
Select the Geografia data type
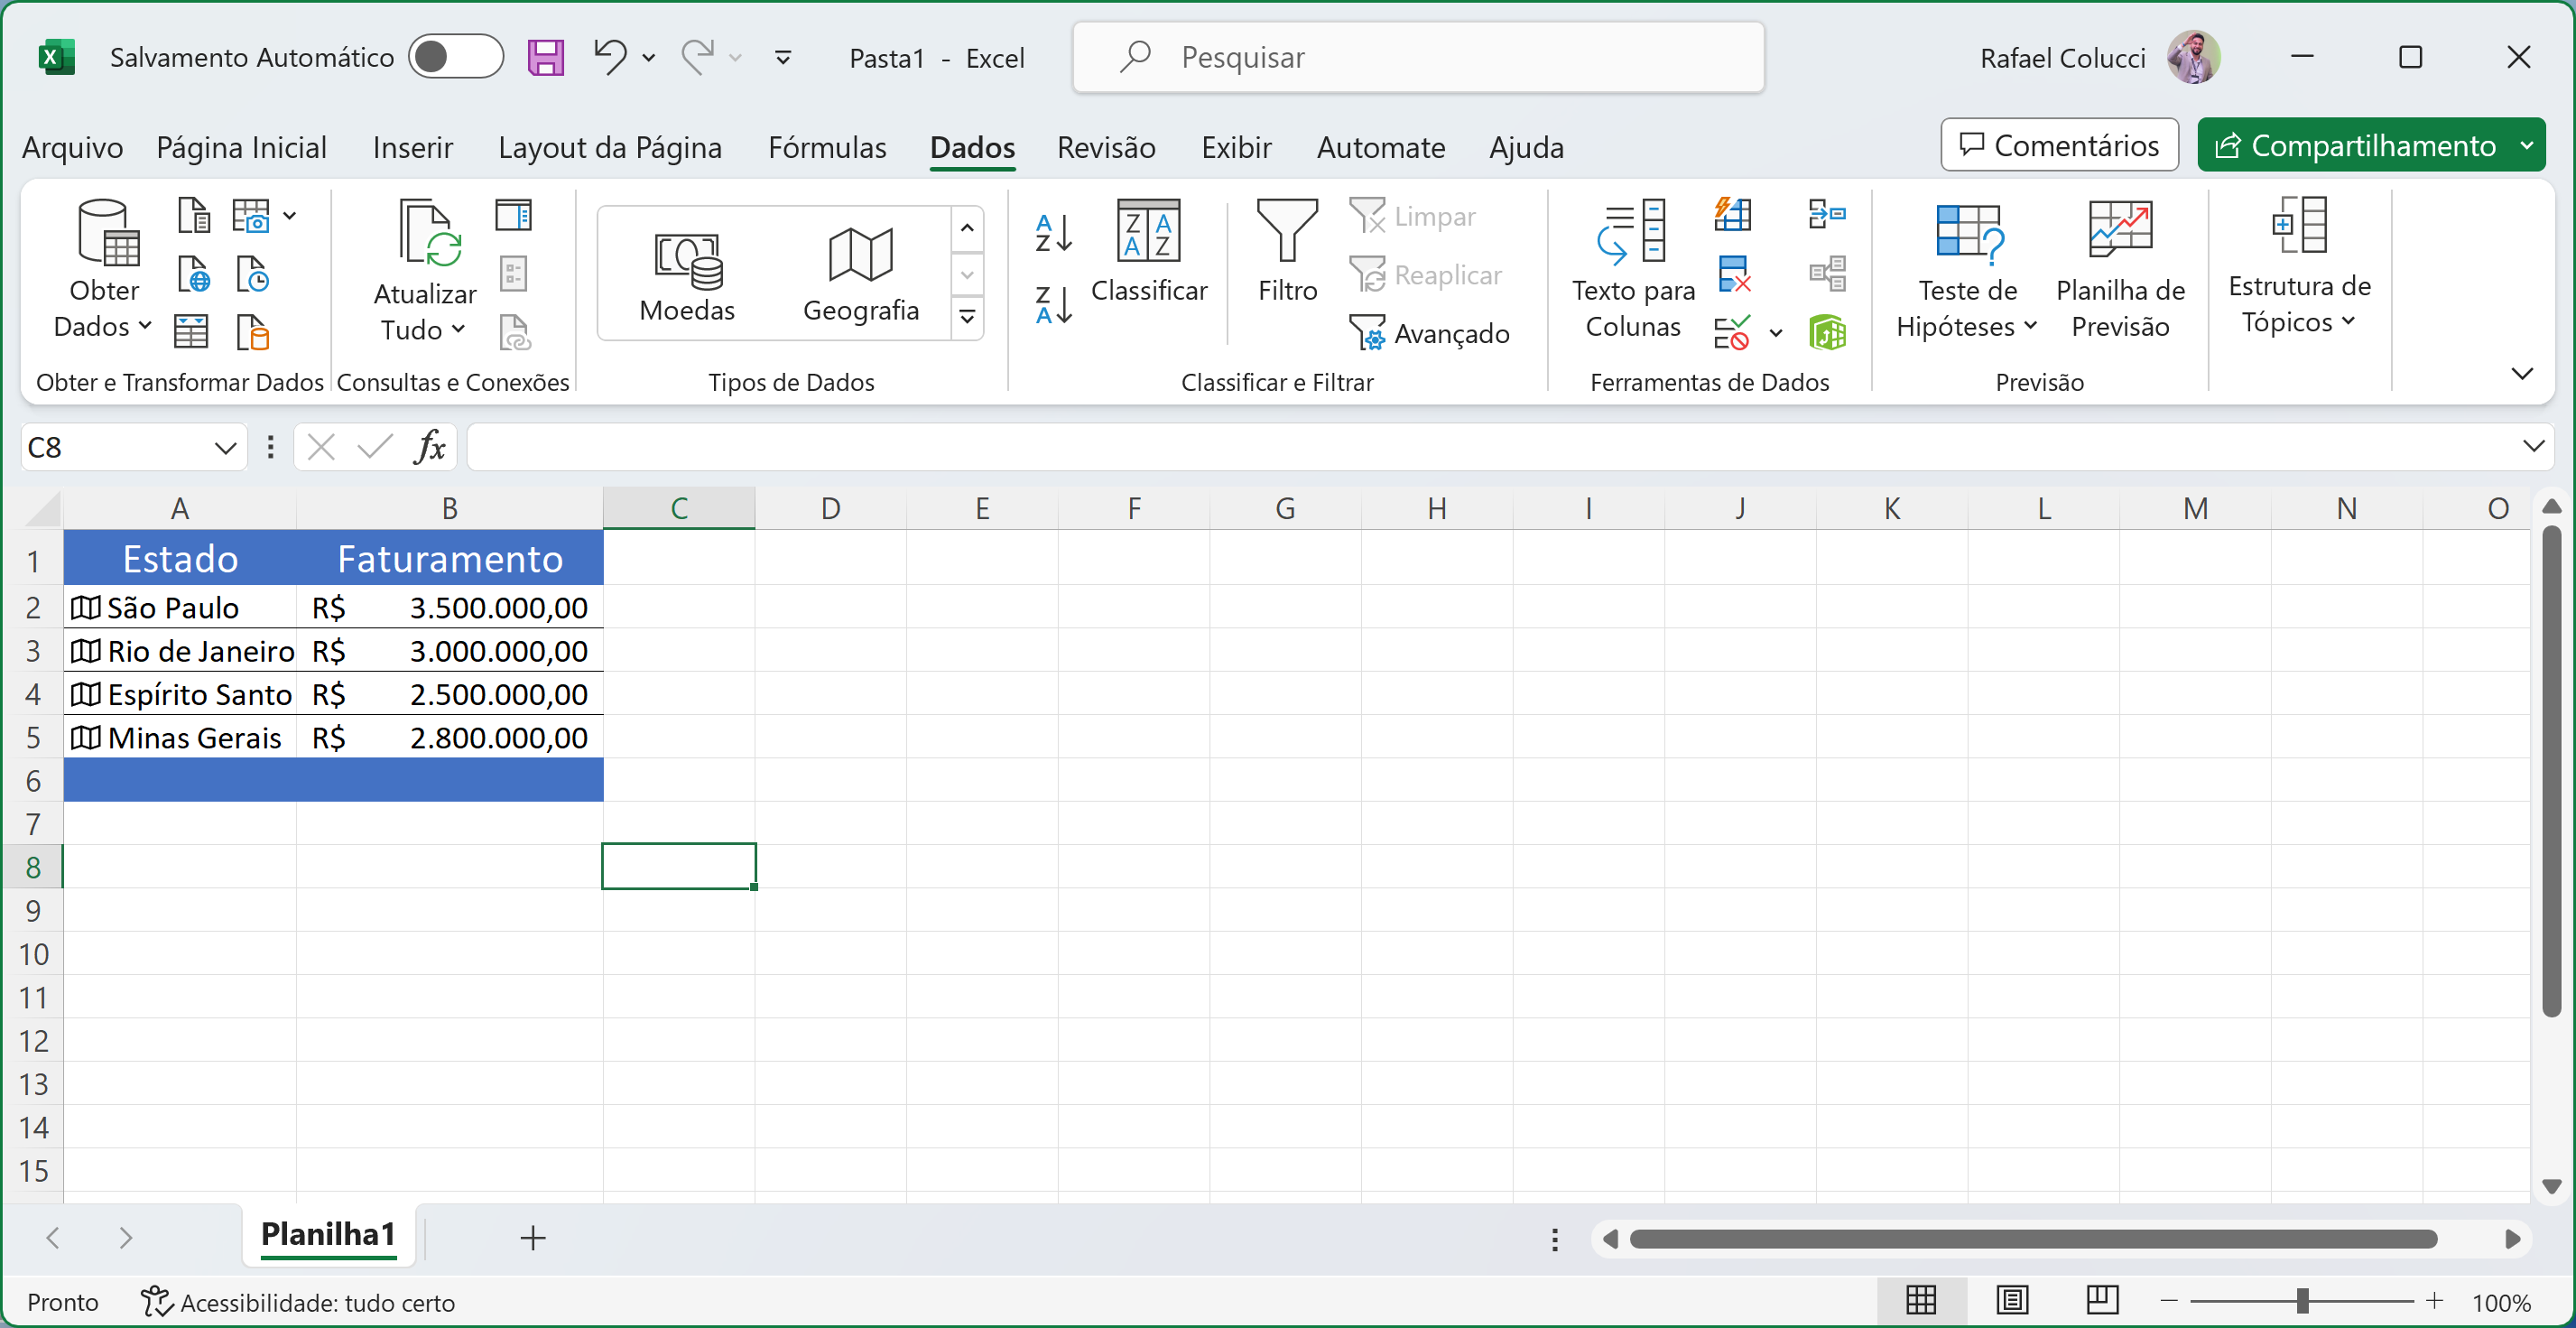click(860, 270)
